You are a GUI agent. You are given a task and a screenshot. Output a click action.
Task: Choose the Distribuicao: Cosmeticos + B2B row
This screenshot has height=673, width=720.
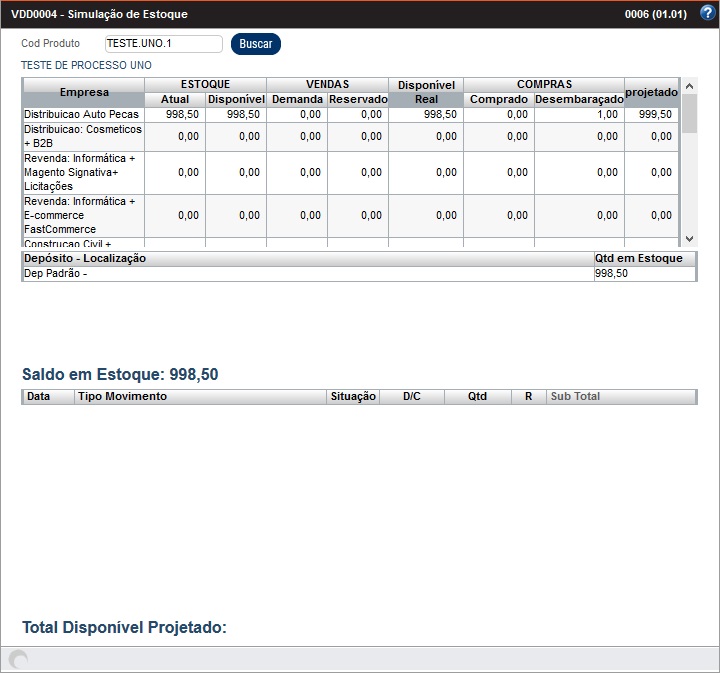tap(82, 137)
